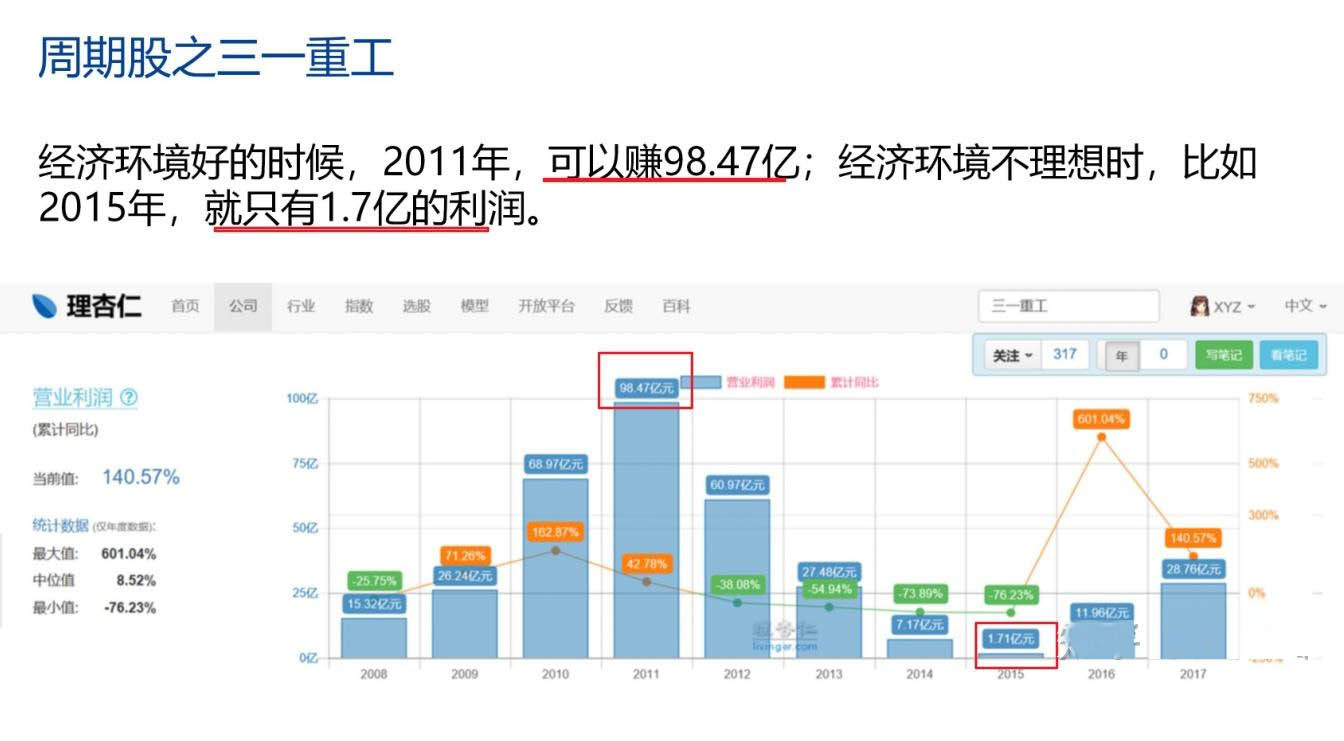Screen dimensions: 1344x741
Task: Click the 601.04% data point for 2016
Action: tap(1101, 437)
